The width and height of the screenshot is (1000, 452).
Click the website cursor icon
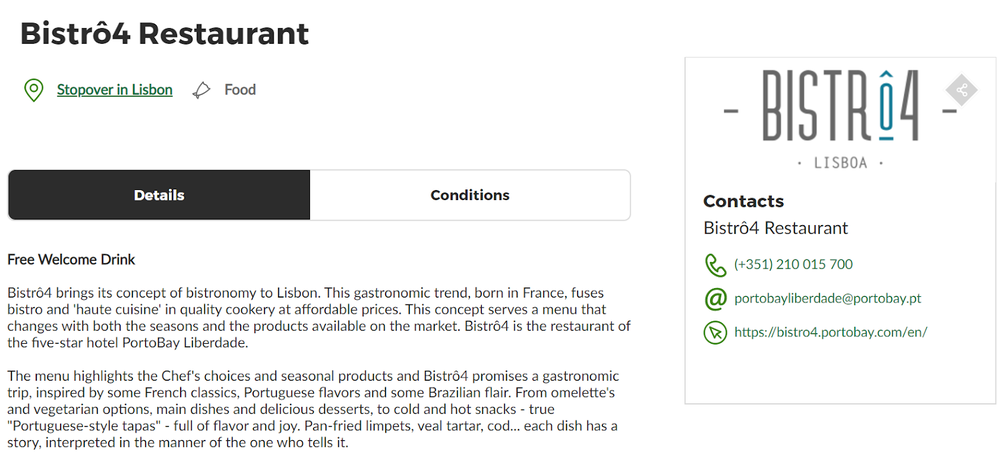tap(715, 332)
